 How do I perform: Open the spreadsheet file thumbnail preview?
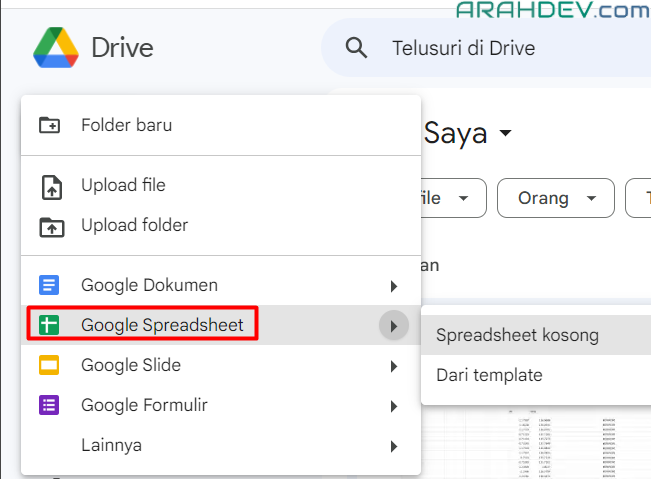pos(540,440)
